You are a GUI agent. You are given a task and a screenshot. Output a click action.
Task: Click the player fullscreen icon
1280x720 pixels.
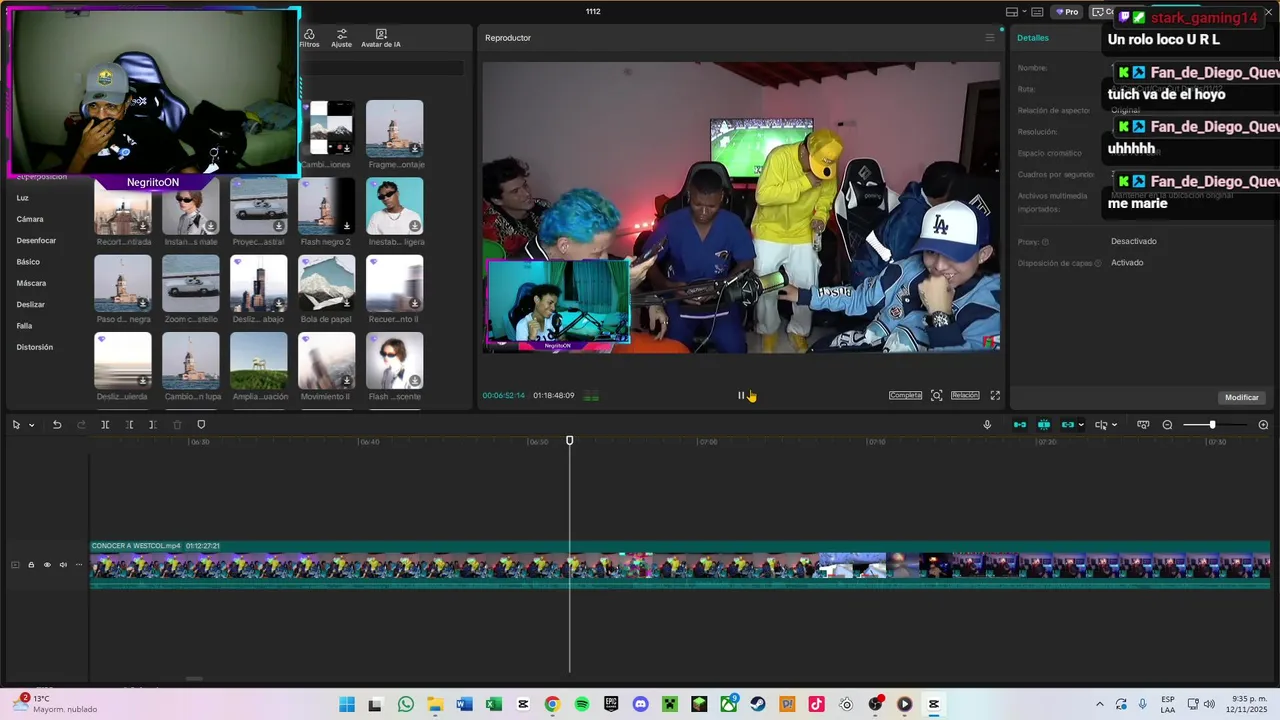tap(995, 396)
